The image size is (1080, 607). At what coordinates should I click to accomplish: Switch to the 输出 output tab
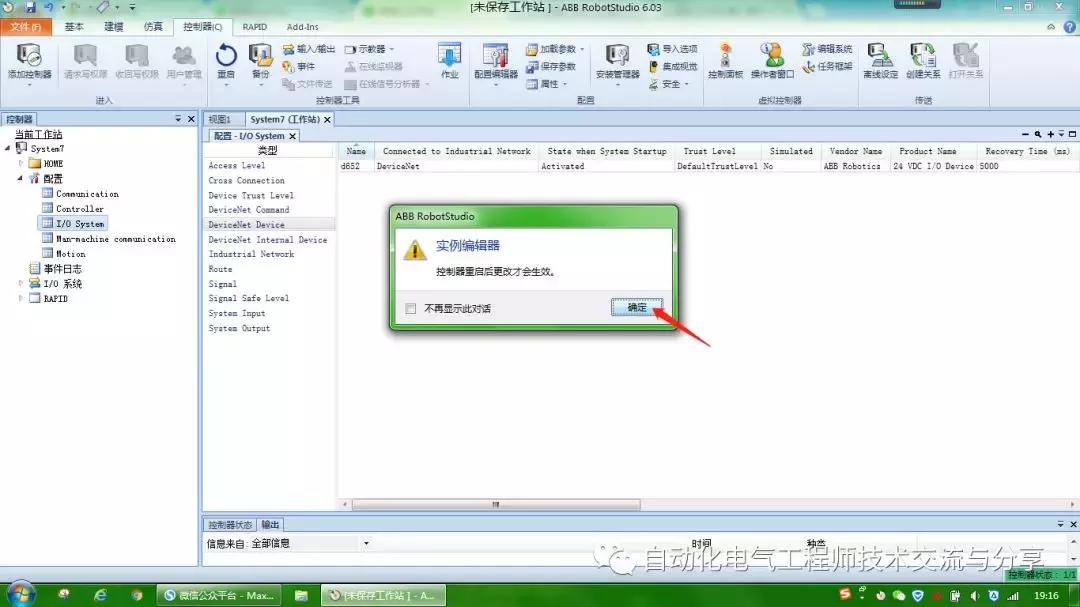coord(270,525)
